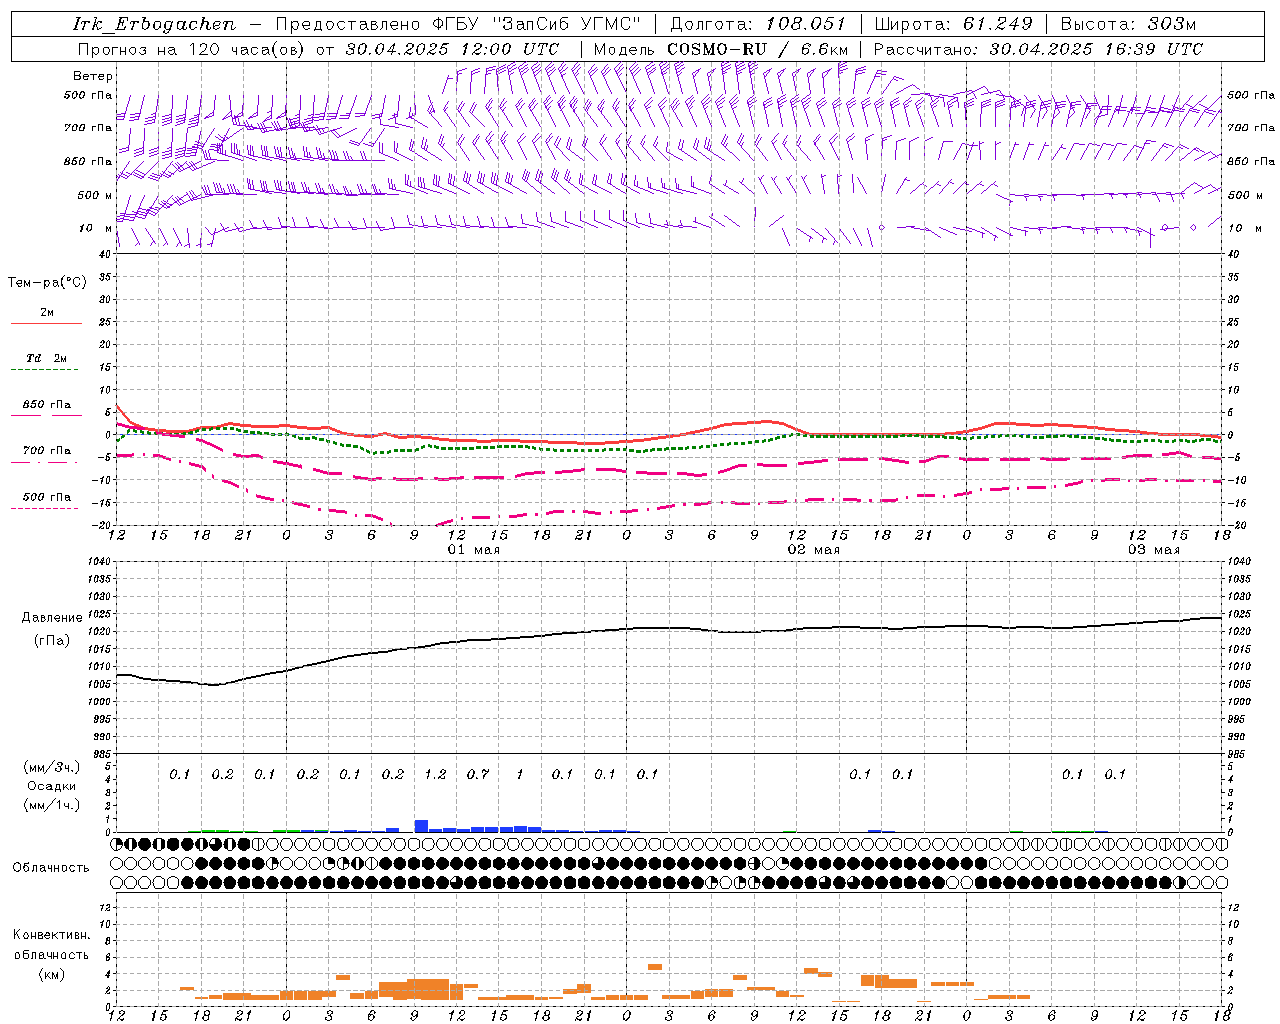Click the Ветер panel label

tap(93, 76)
